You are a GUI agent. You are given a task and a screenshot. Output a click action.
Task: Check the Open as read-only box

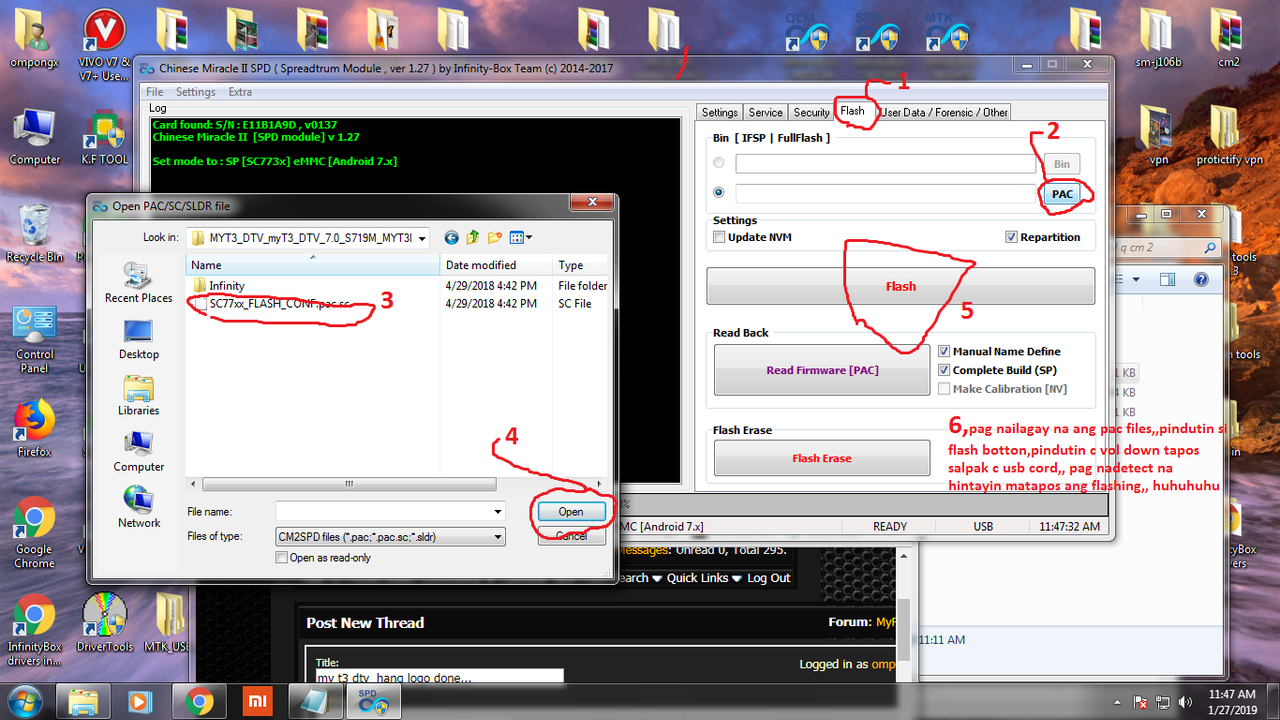coord(282,558)
